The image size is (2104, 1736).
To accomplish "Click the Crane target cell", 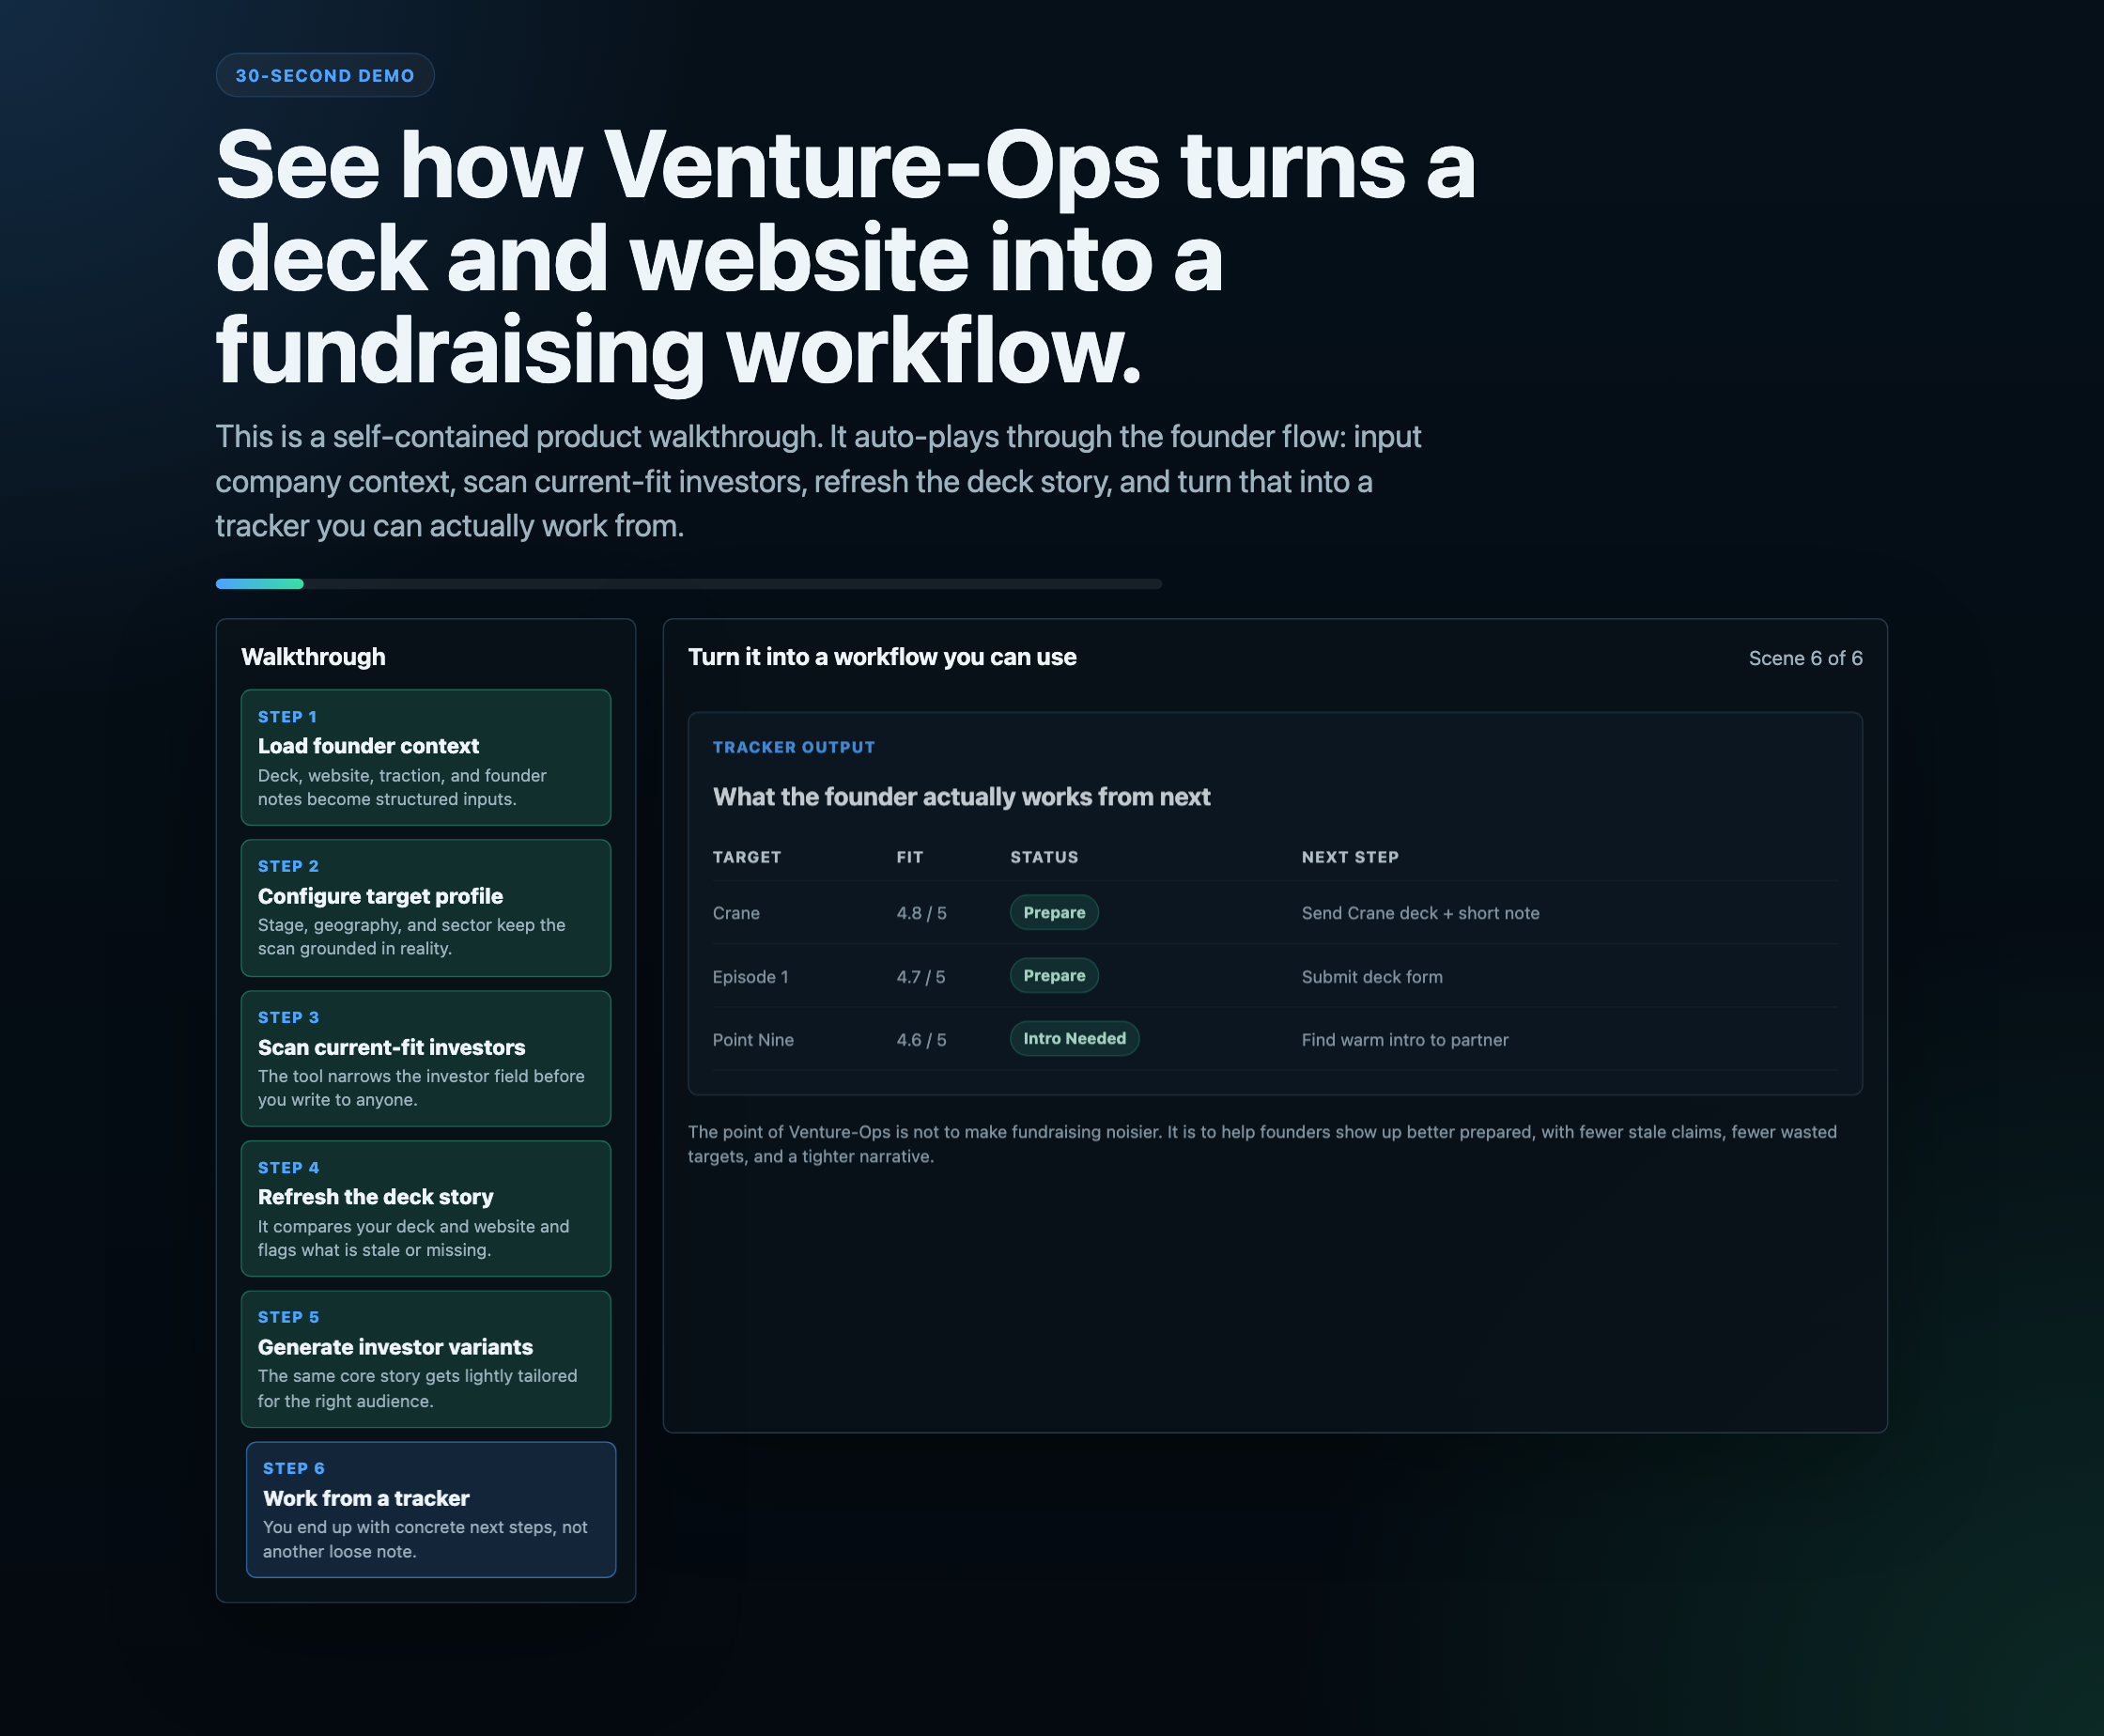I will (x=736, y=913).
